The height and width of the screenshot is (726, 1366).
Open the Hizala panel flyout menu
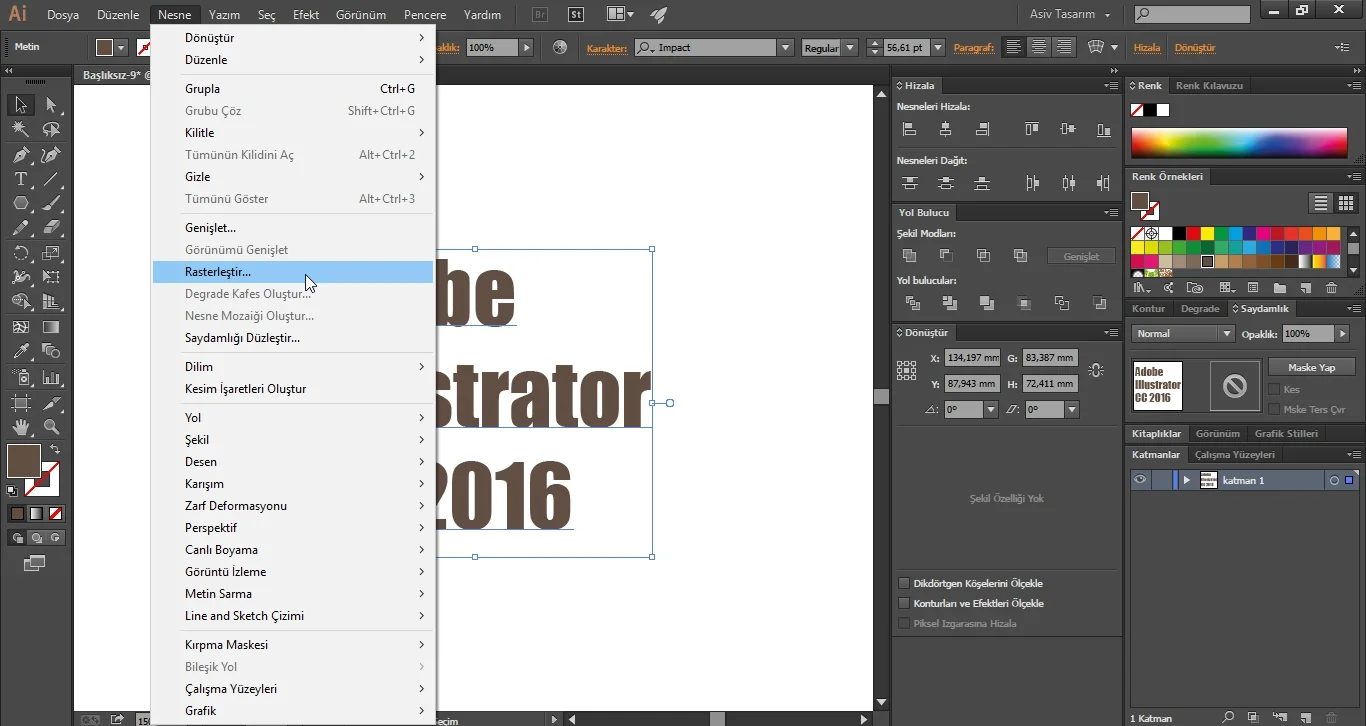(x=1111, y=85)
